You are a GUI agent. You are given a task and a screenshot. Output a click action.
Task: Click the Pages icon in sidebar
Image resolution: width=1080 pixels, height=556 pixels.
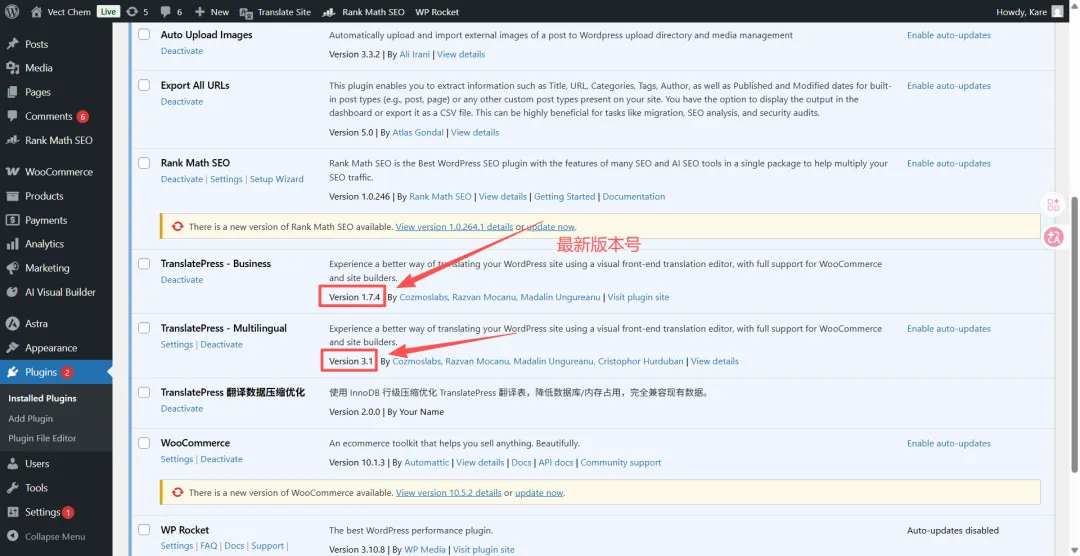coord(12,92)
